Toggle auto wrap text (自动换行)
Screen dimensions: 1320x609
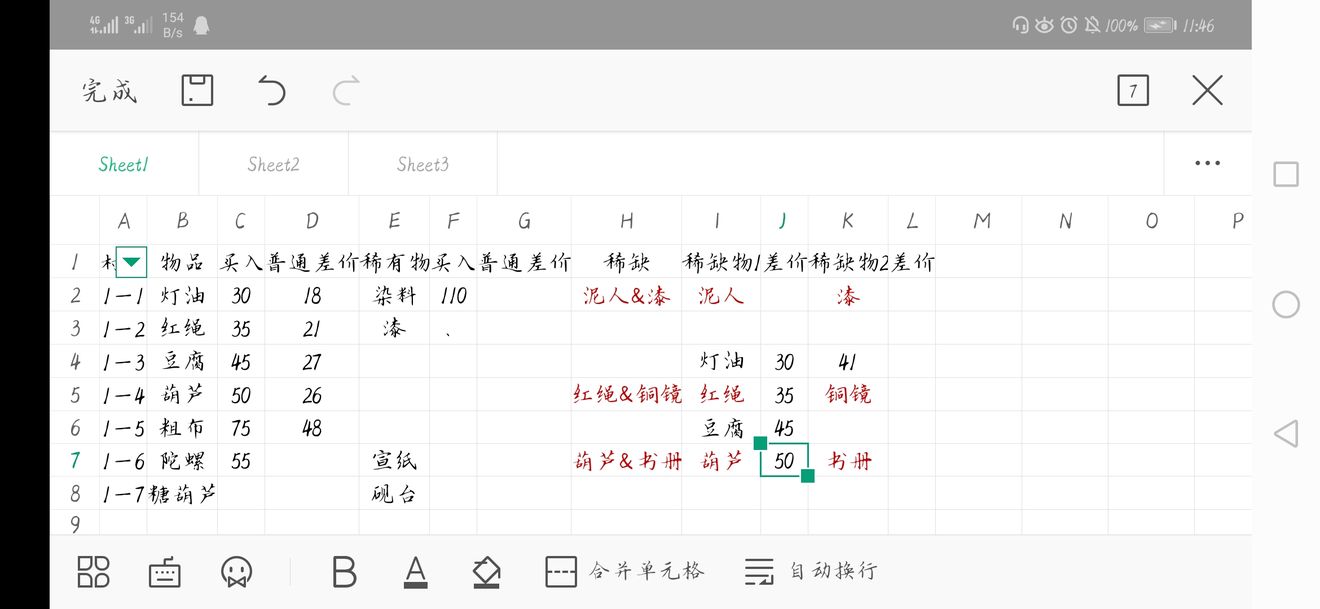811,572
